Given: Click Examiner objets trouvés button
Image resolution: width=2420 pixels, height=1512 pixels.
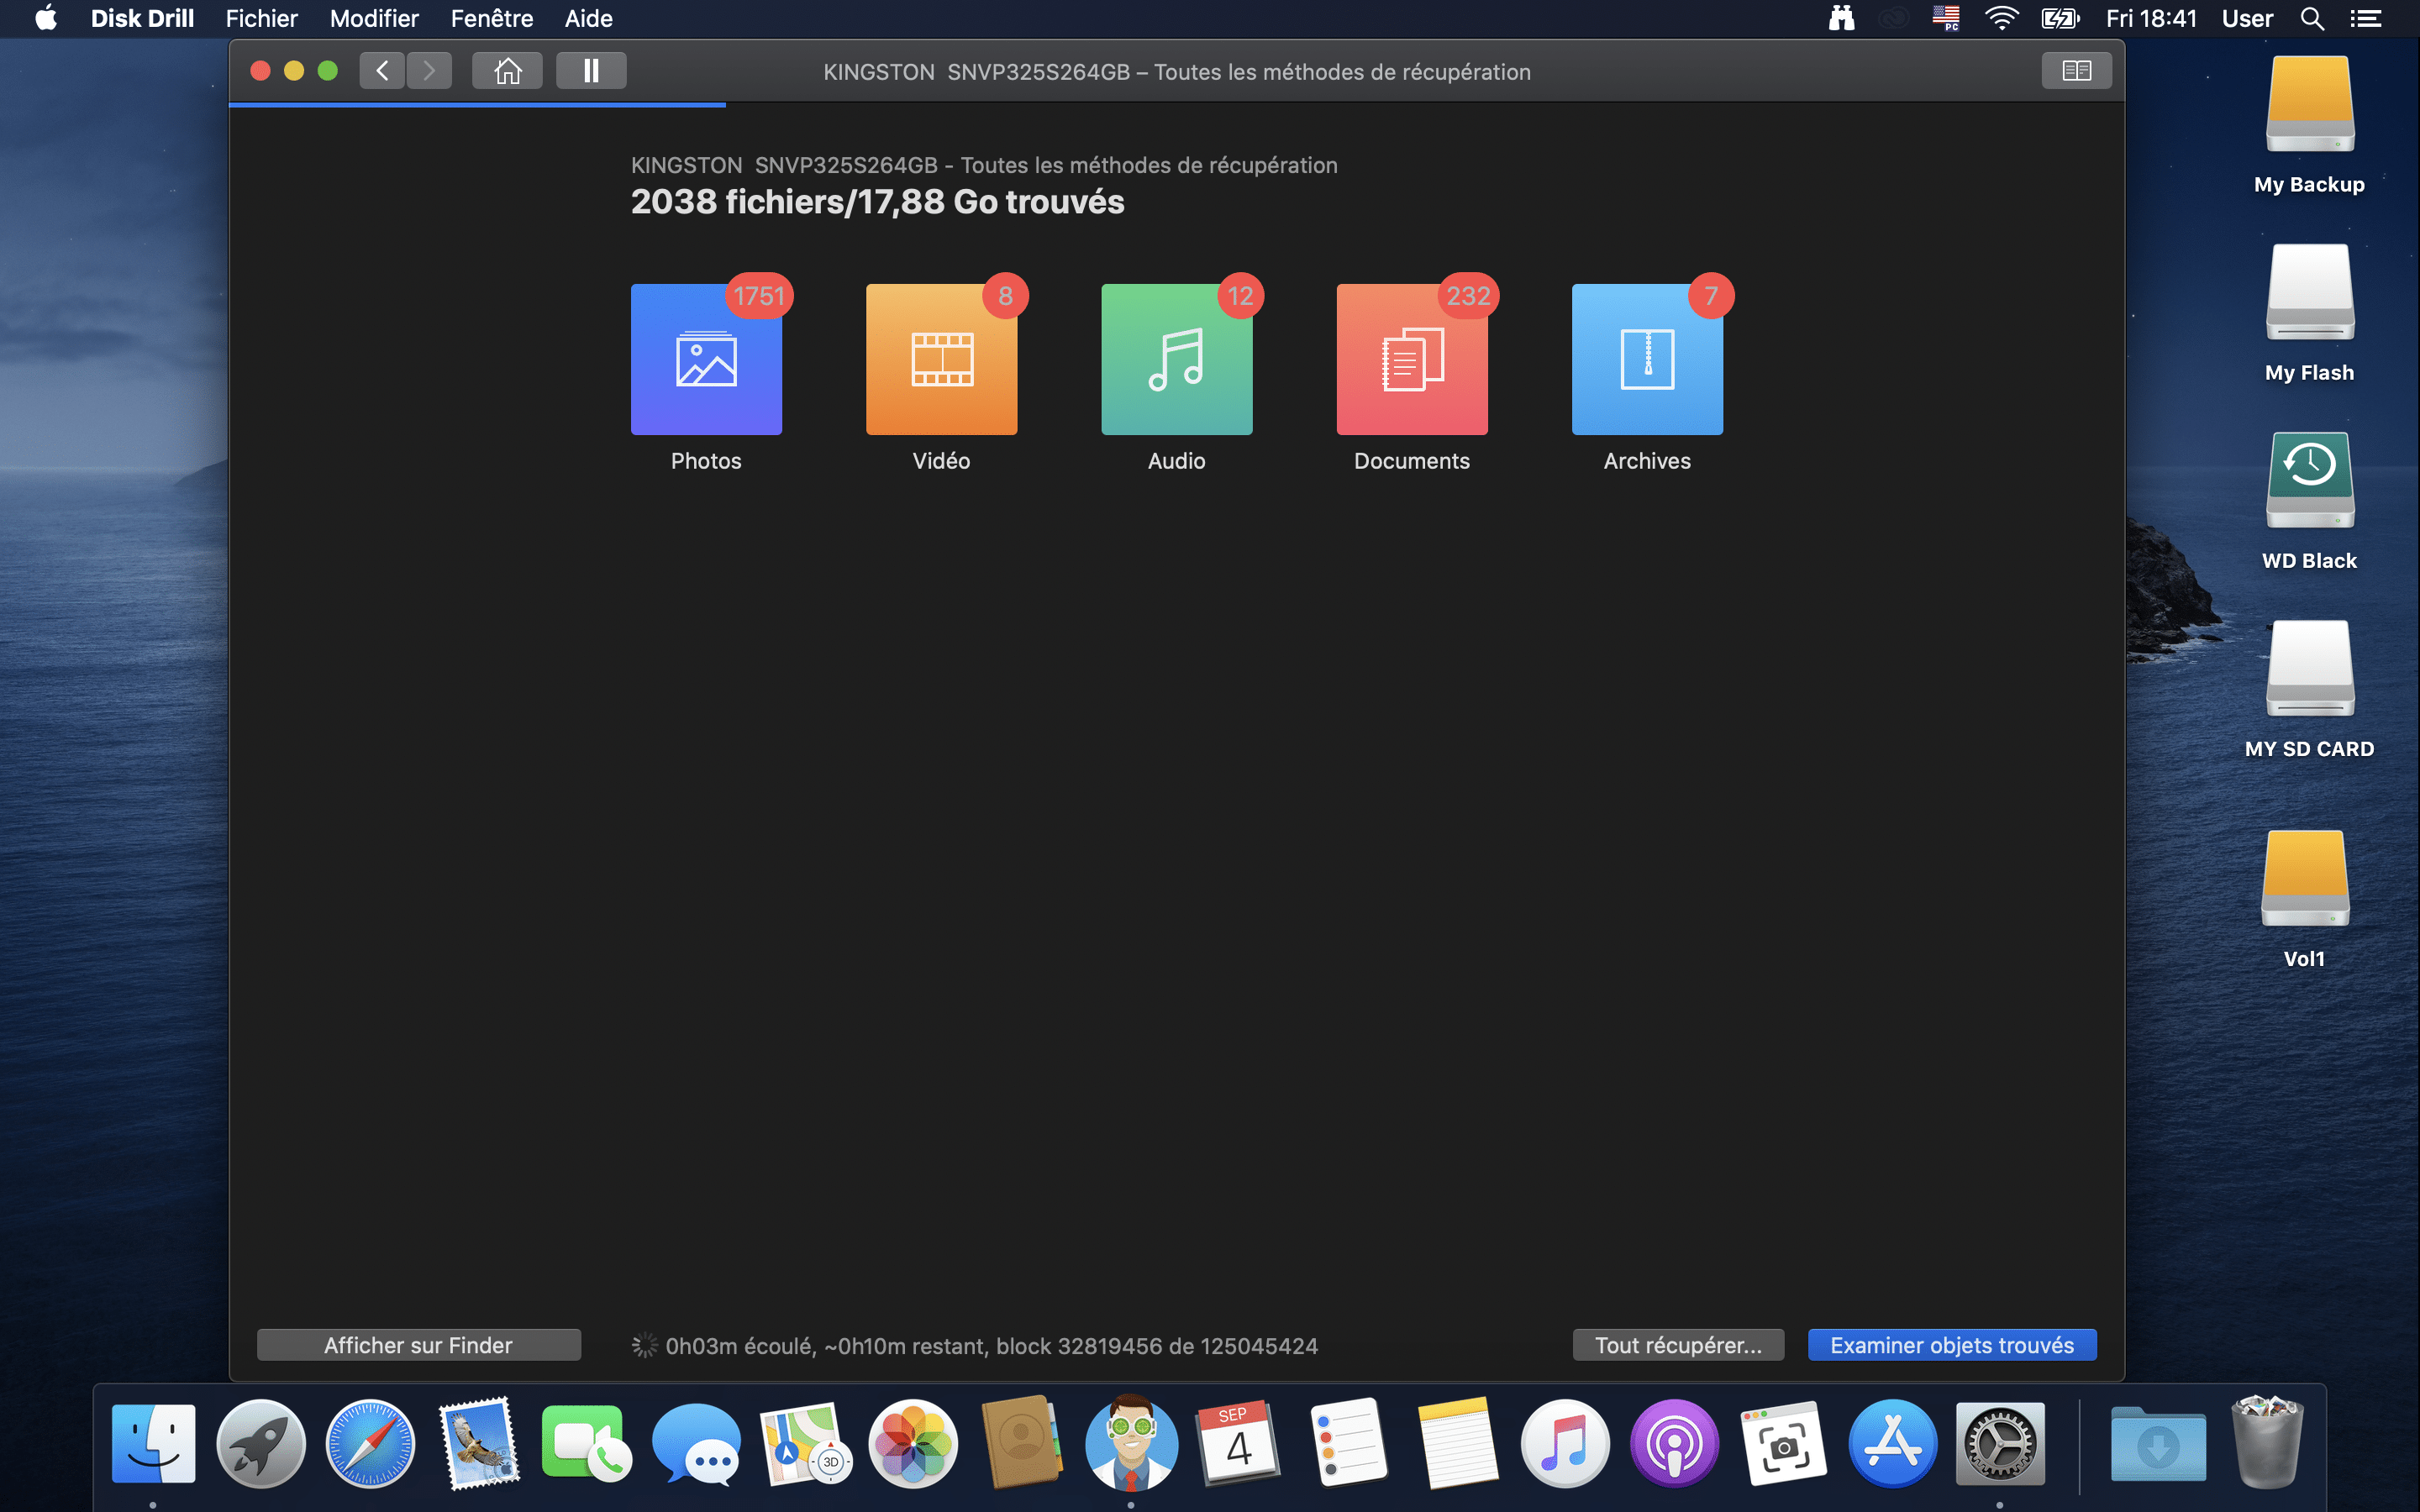Looking at the screenshot, I should pos(1951,1345).
